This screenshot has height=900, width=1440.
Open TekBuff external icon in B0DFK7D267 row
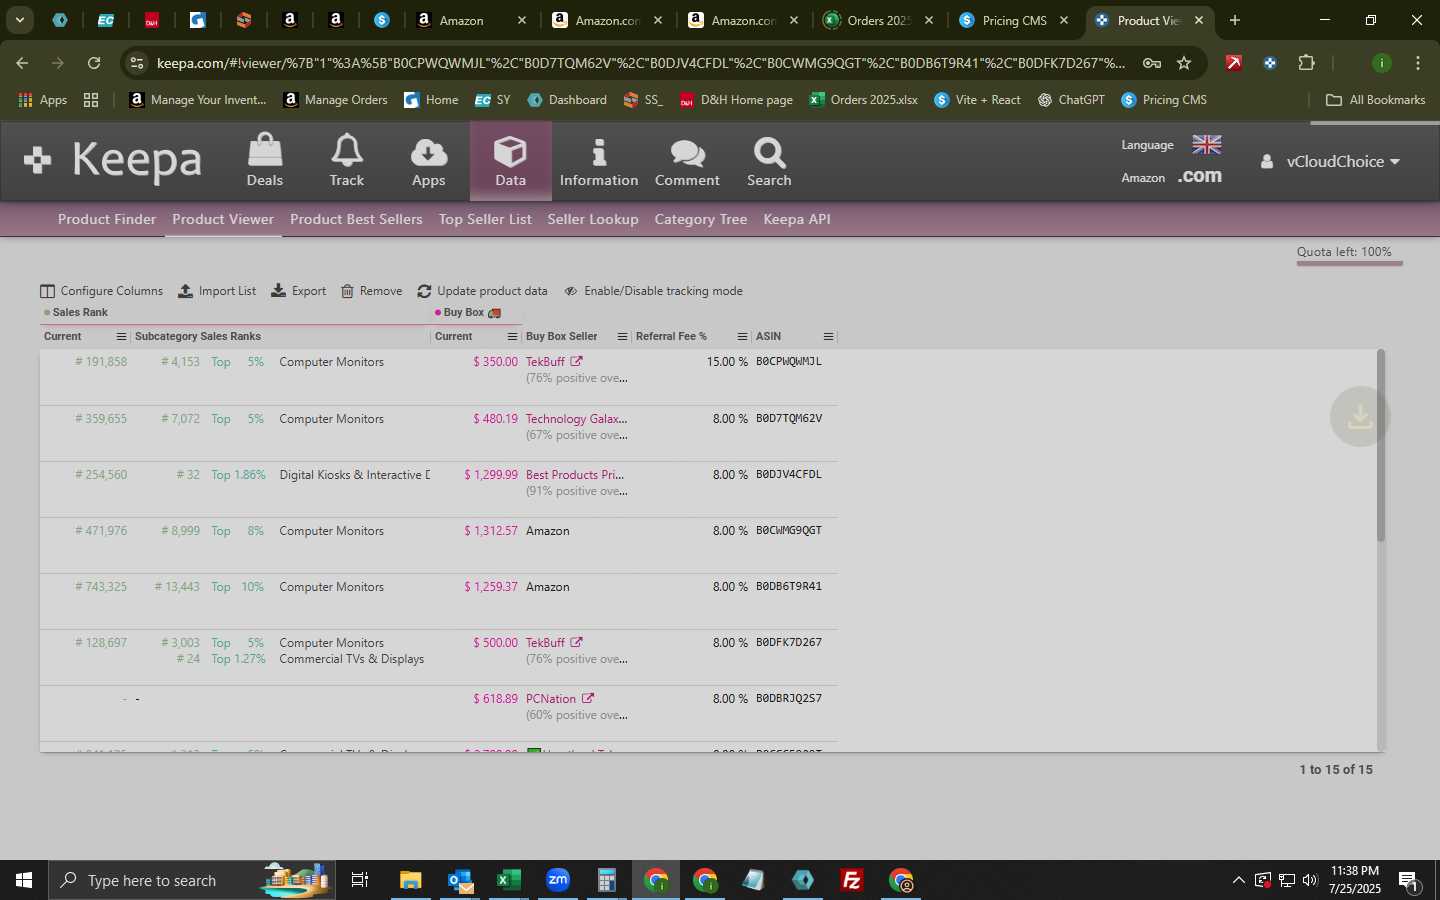(x=576, y=643)
